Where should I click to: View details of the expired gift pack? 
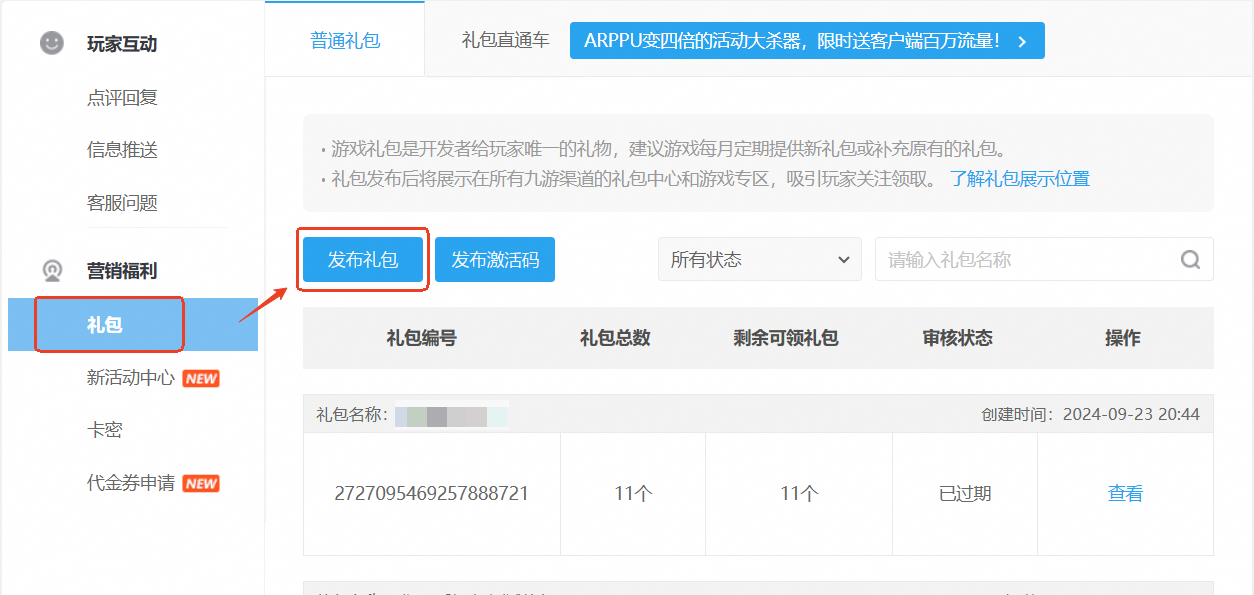pyautogui.click(x=1125, y=493)
